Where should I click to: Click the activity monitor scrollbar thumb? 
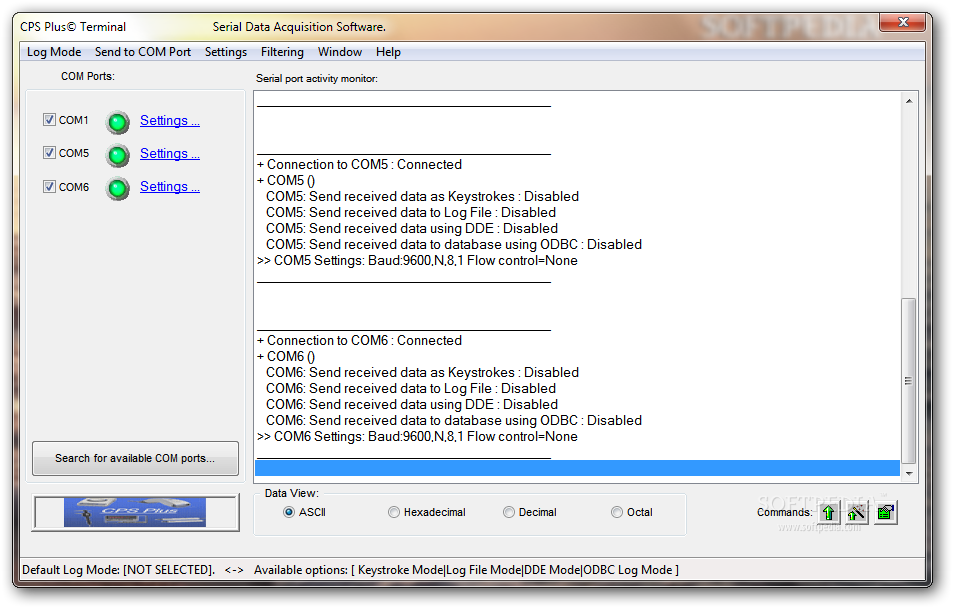[x=909, y=381]
